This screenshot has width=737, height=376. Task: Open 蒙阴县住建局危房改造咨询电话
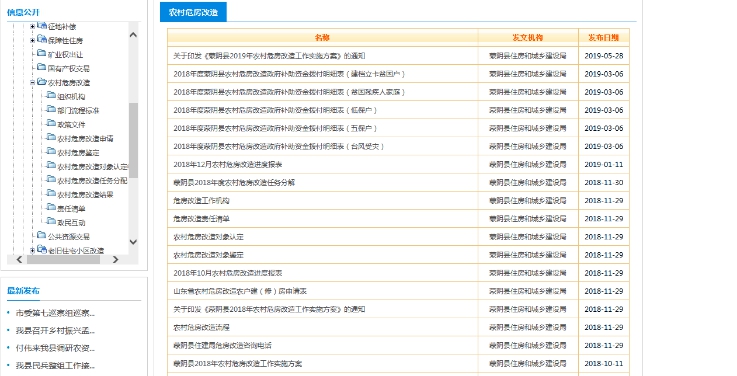(222, 345)
